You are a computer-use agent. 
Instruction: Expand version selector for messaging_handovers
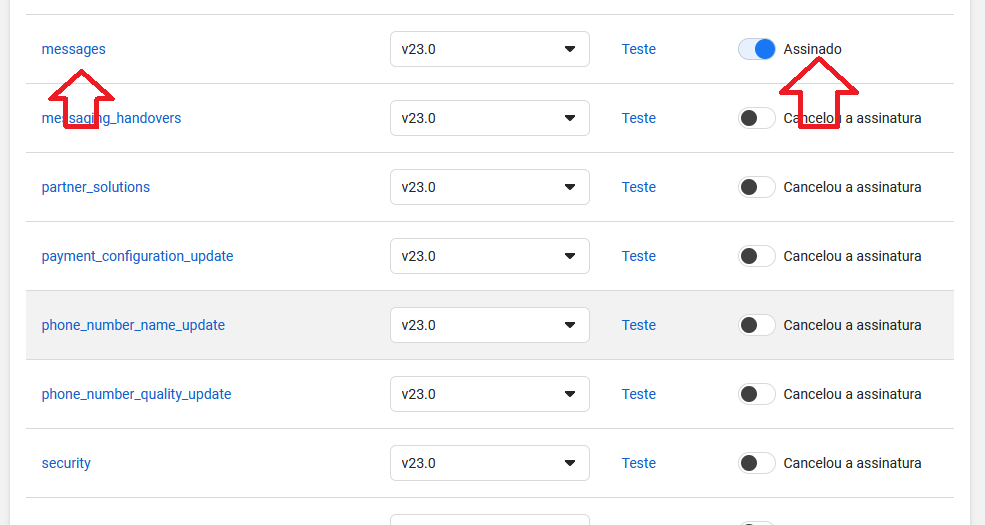pos(489,118)
